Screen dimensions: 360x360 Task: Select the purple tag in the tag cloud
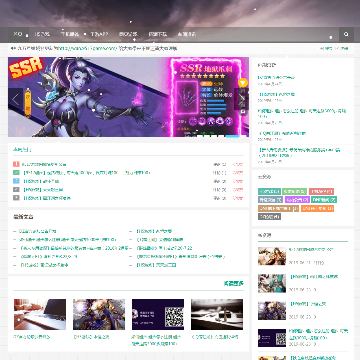(297, 200)
